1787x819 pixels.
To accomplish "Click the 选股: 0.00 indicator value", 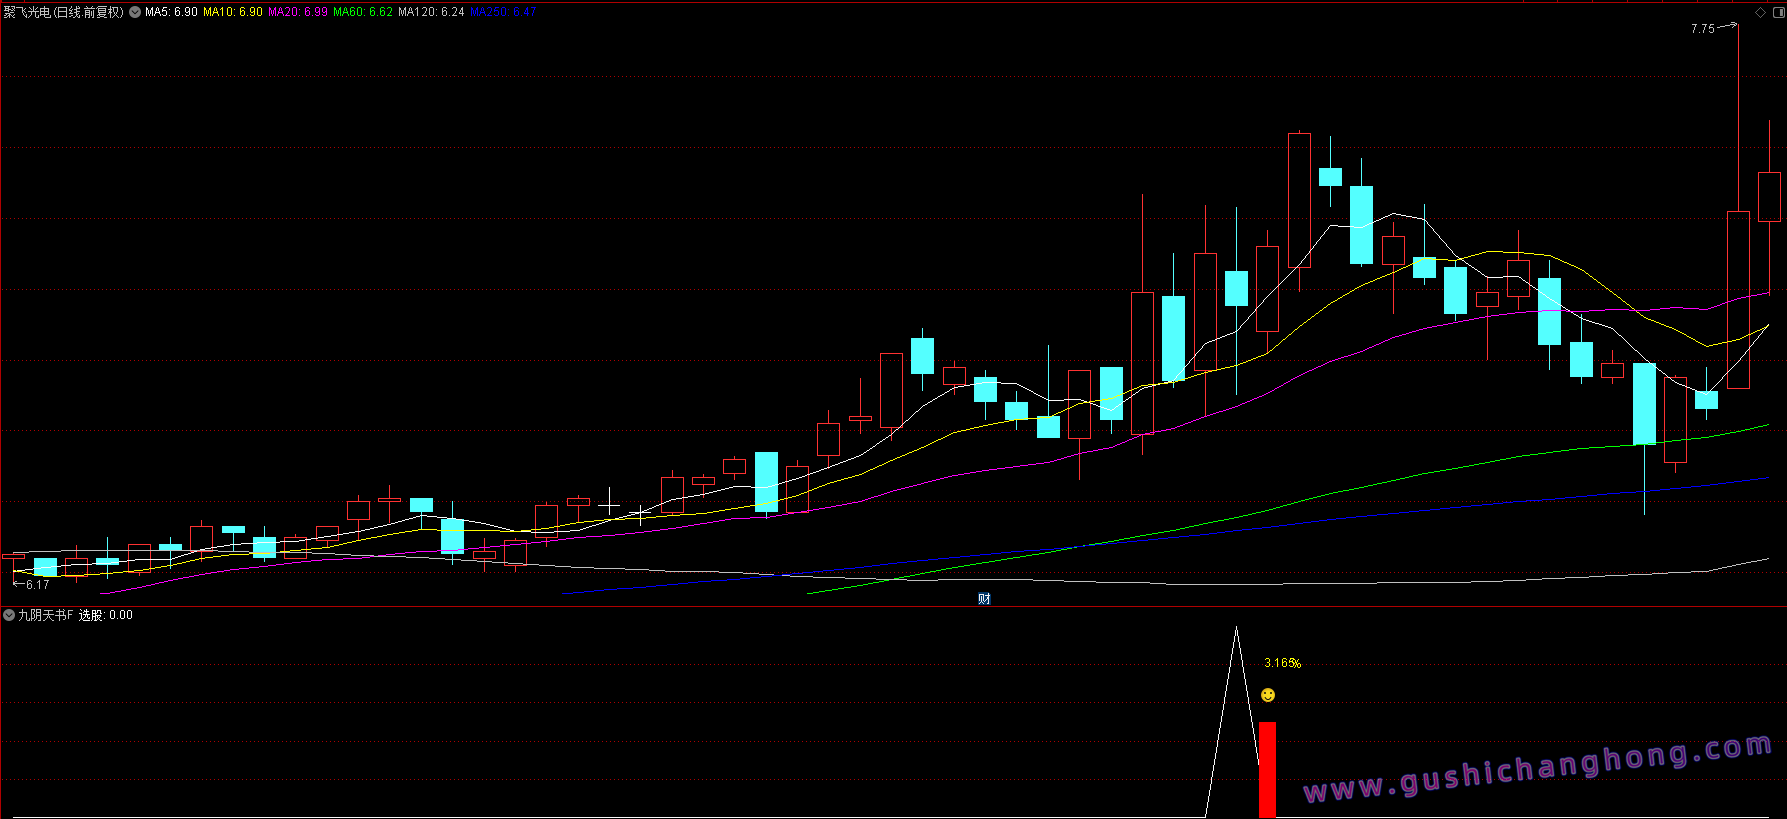I will (106, 615).
